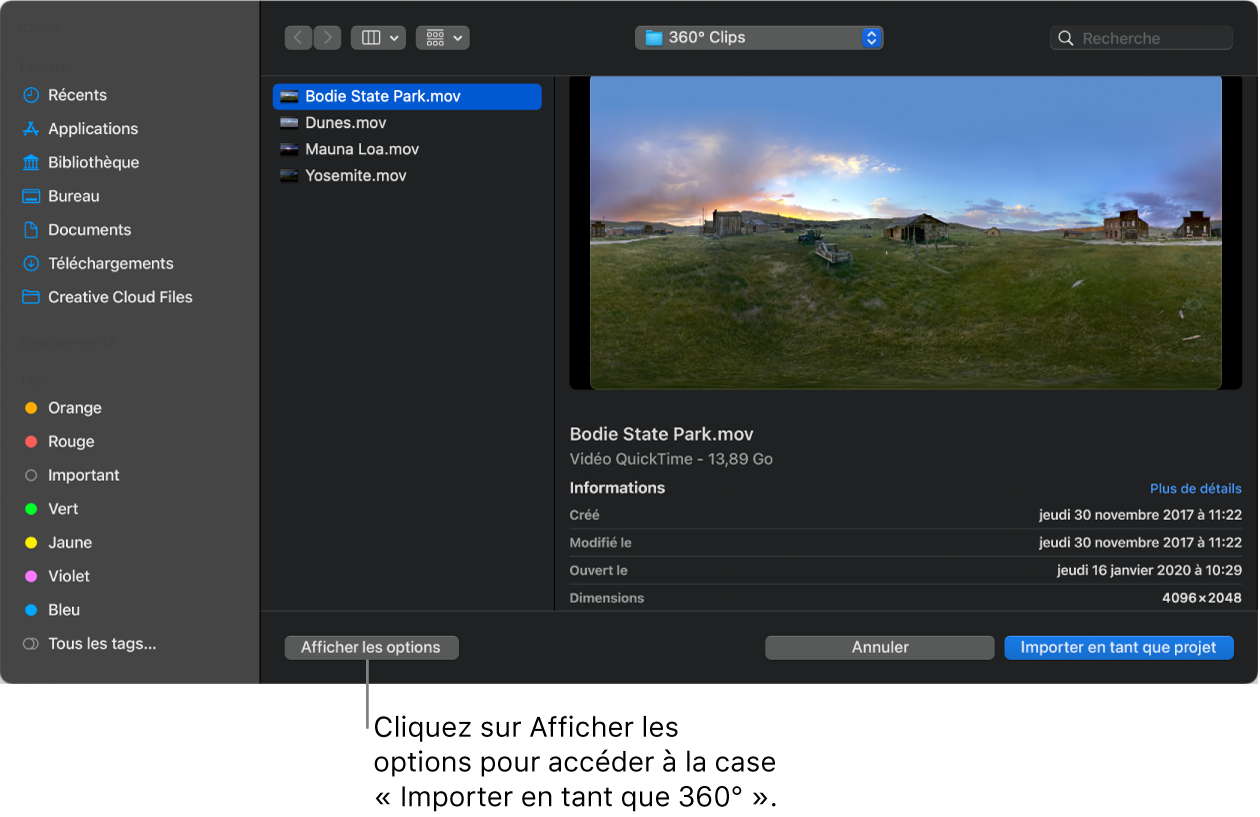
Task: Go forward using the forward arrow
Action: click(x=327, y=37)
